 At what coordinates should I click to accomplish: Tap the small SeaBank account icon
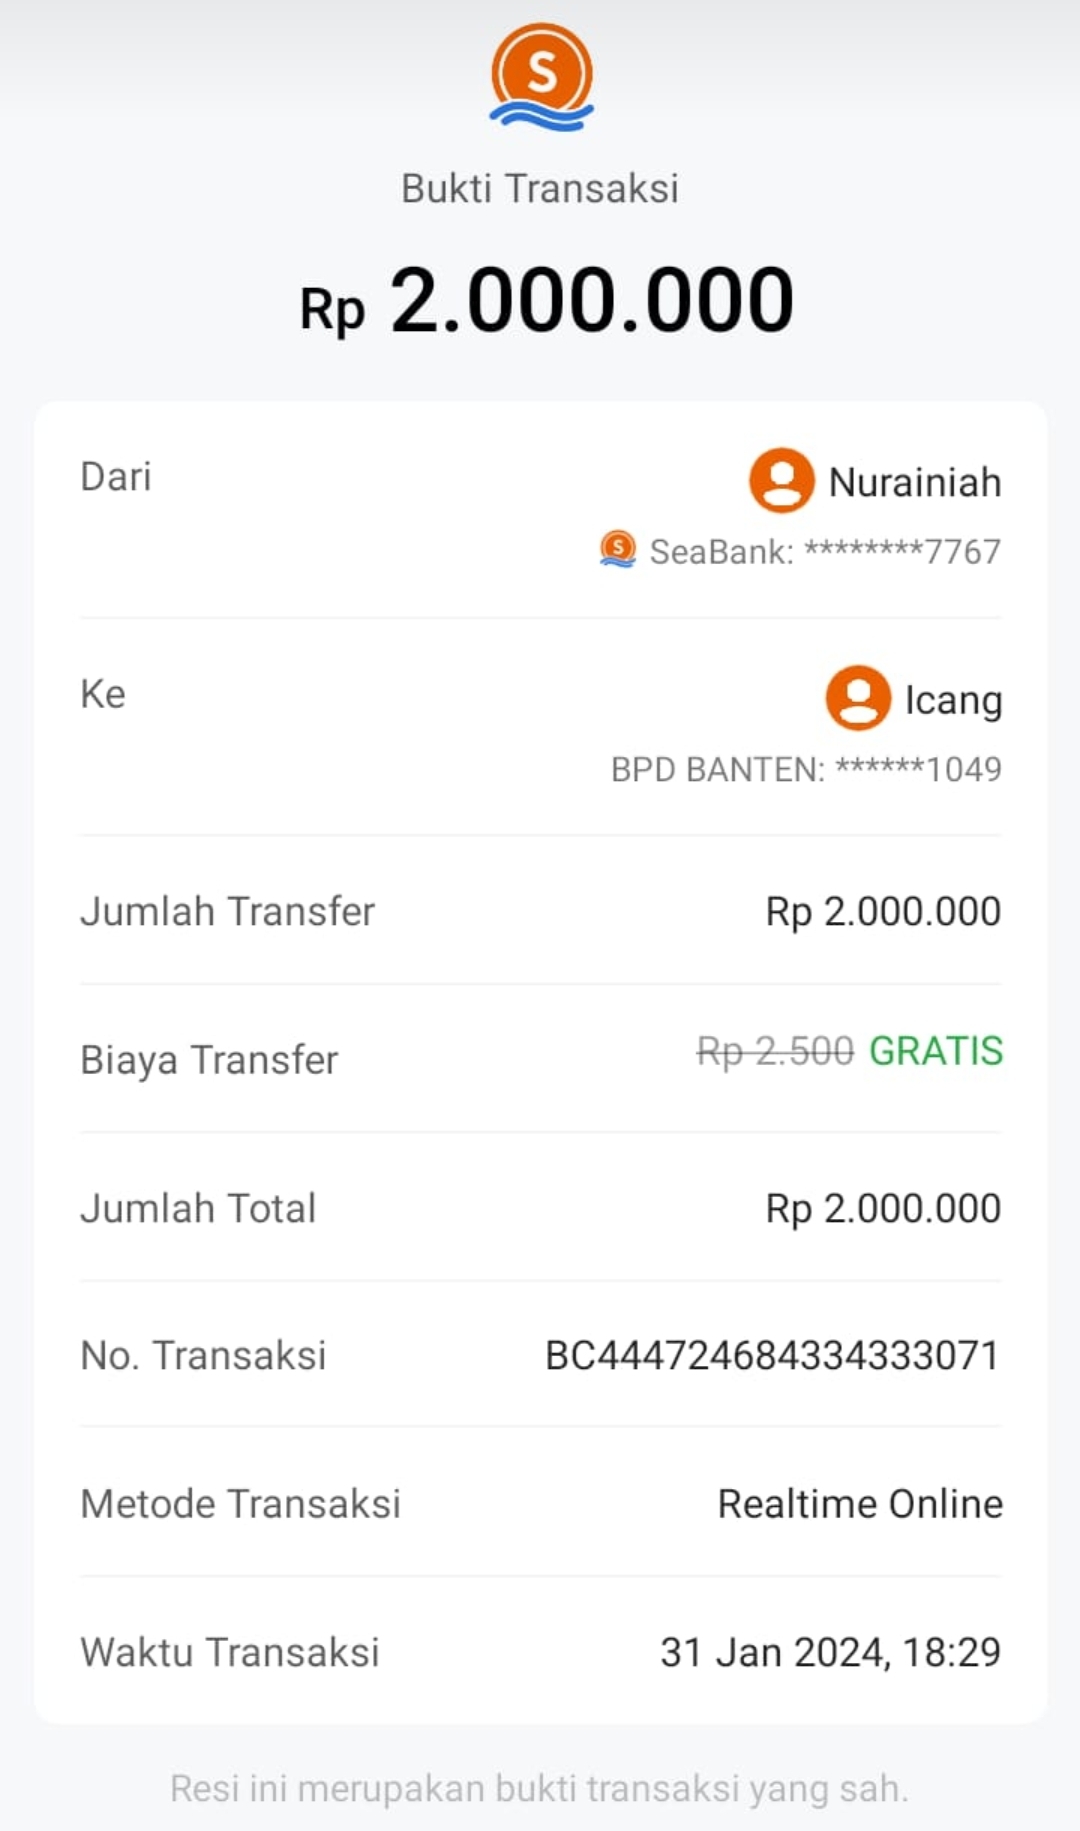pyautogui.click(x=617, y=550)
